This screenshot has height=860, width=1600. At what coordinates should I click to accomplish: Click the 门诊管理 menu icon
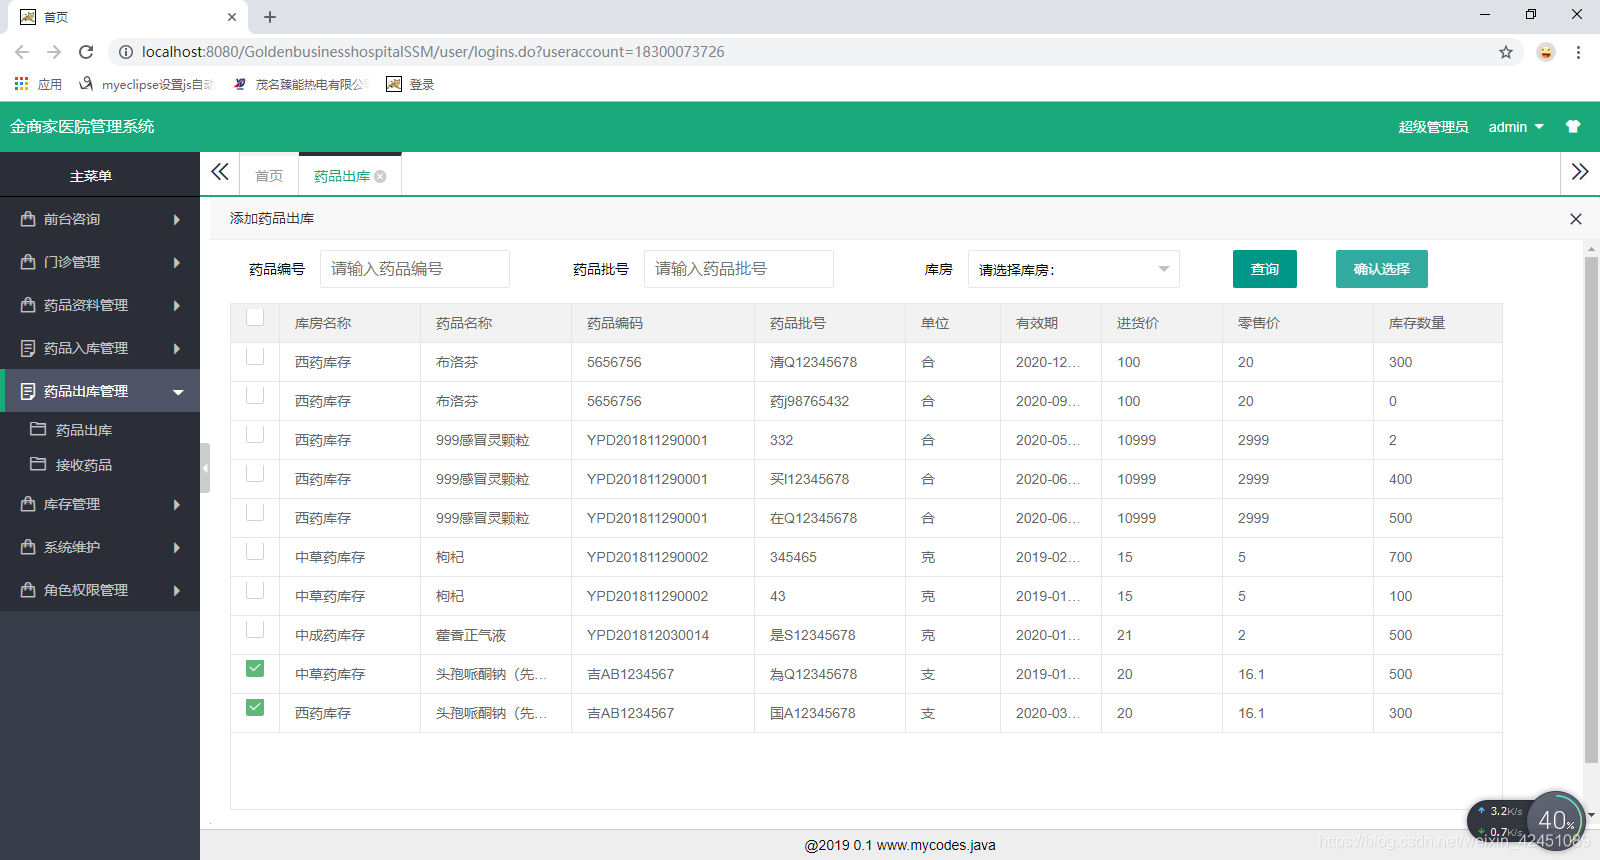[28, 261]
